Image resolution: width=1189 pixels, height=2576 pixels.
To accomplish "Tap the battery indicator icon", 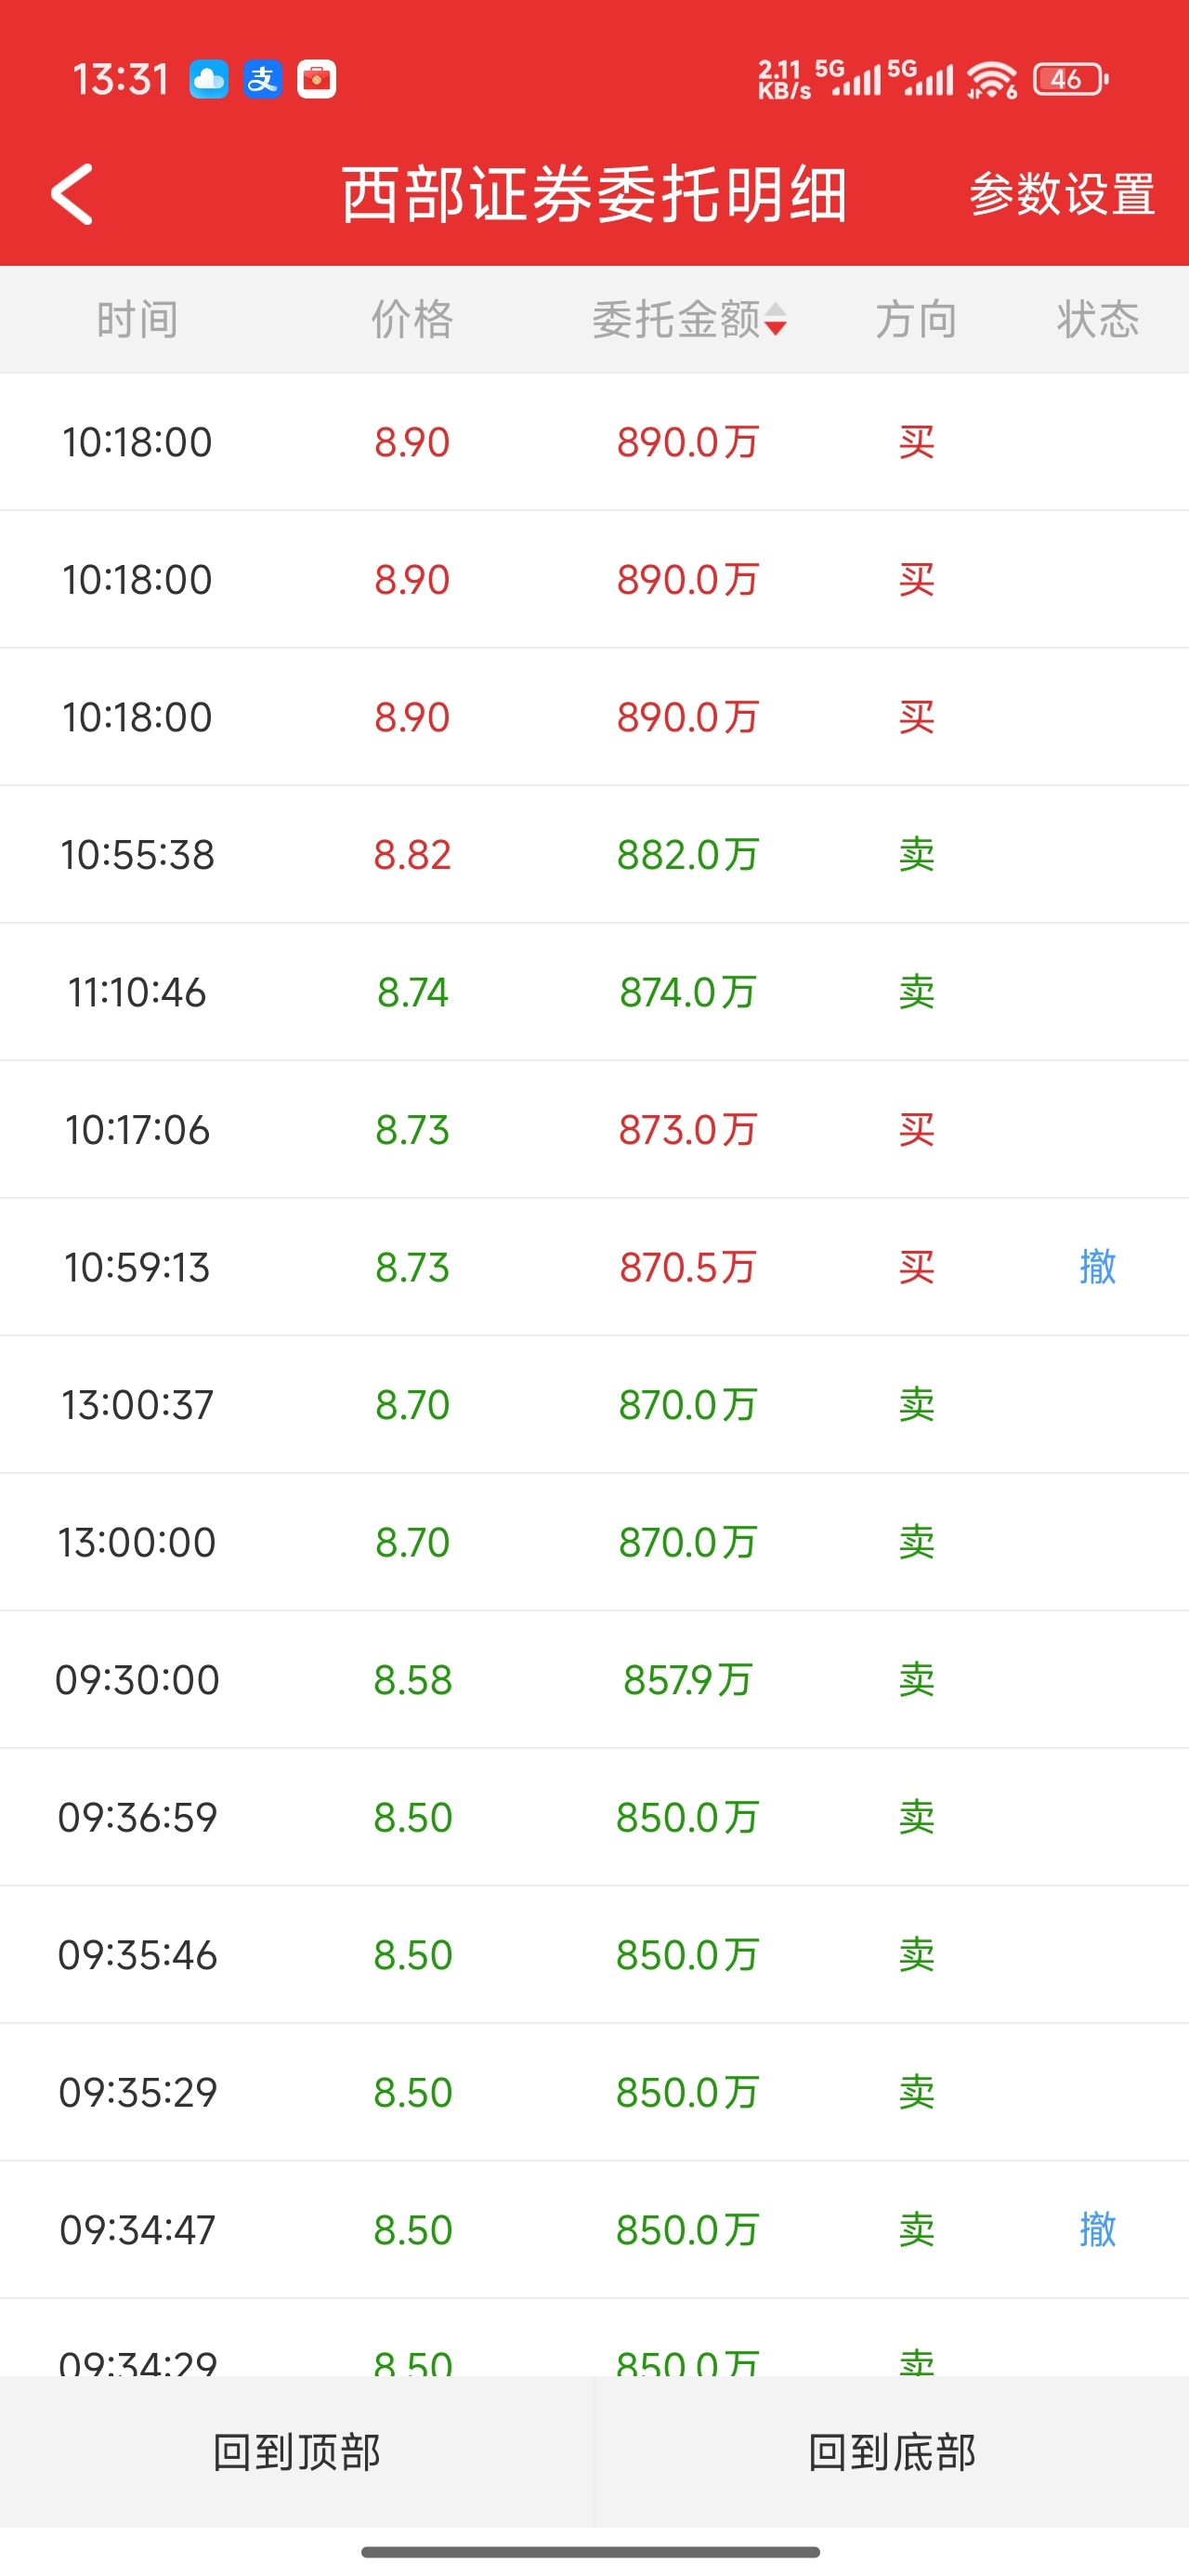I will click(1070, 79).
